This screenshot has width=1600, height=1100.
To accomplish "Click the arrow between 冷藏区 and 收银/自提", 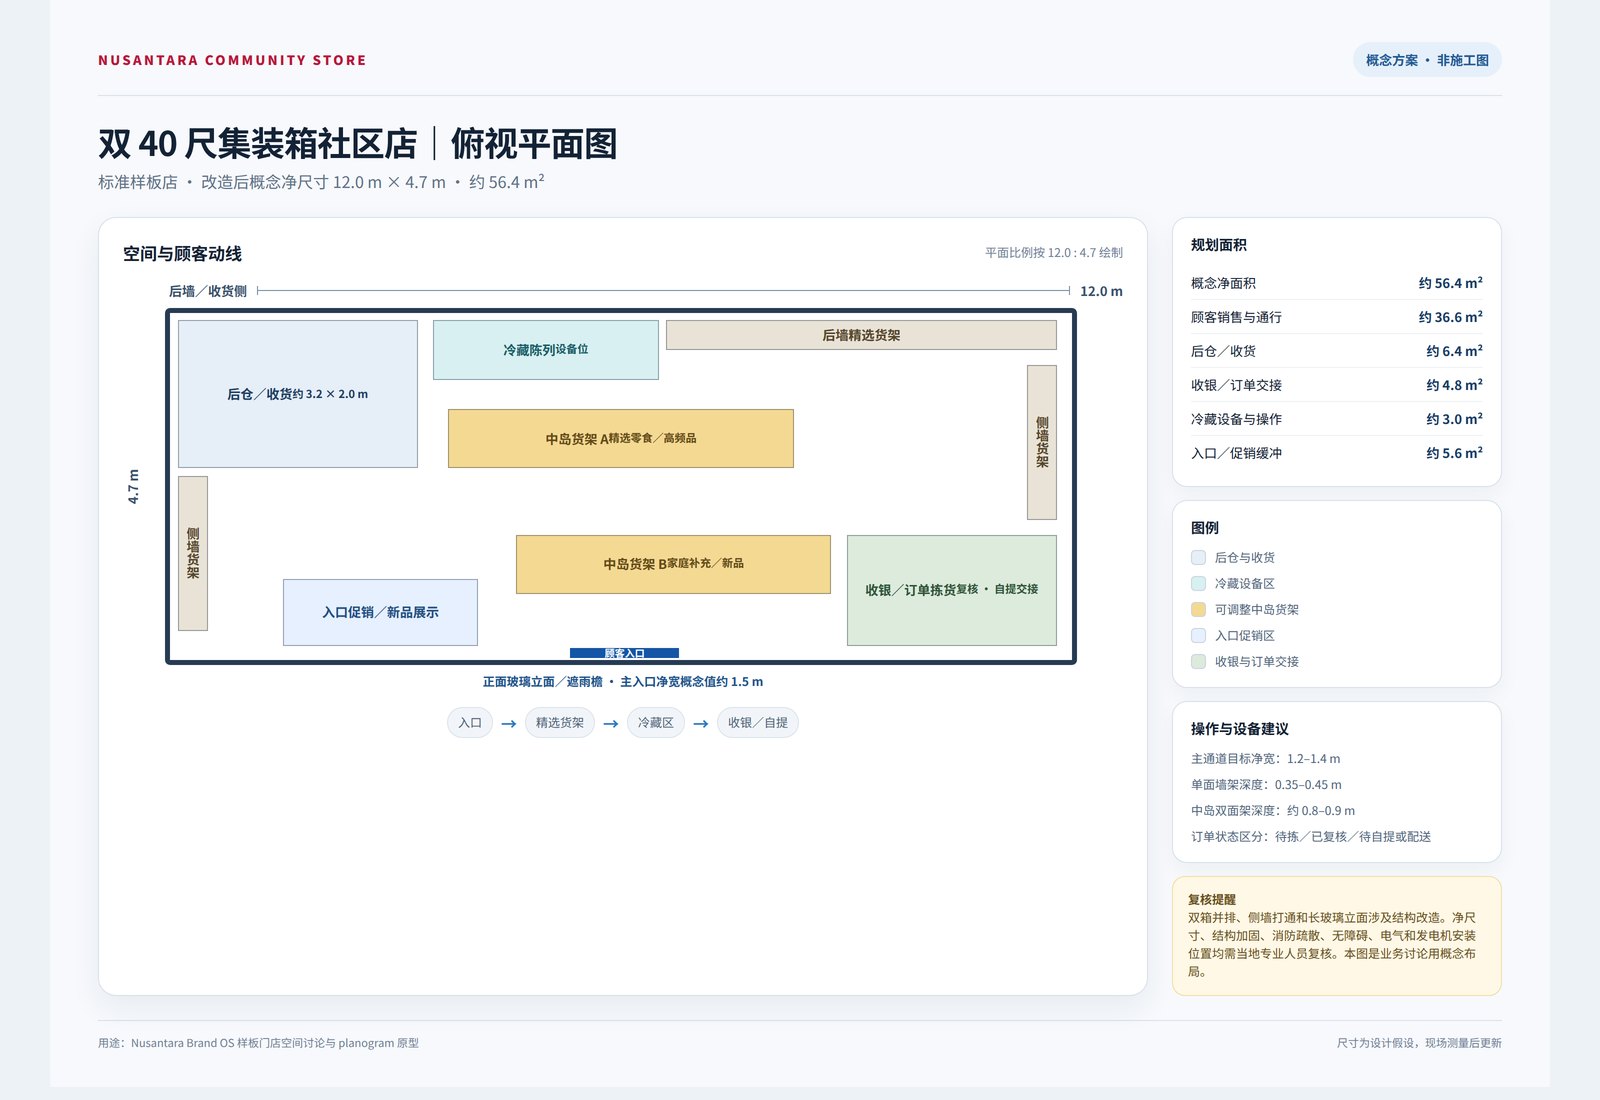I will point(701,724).
